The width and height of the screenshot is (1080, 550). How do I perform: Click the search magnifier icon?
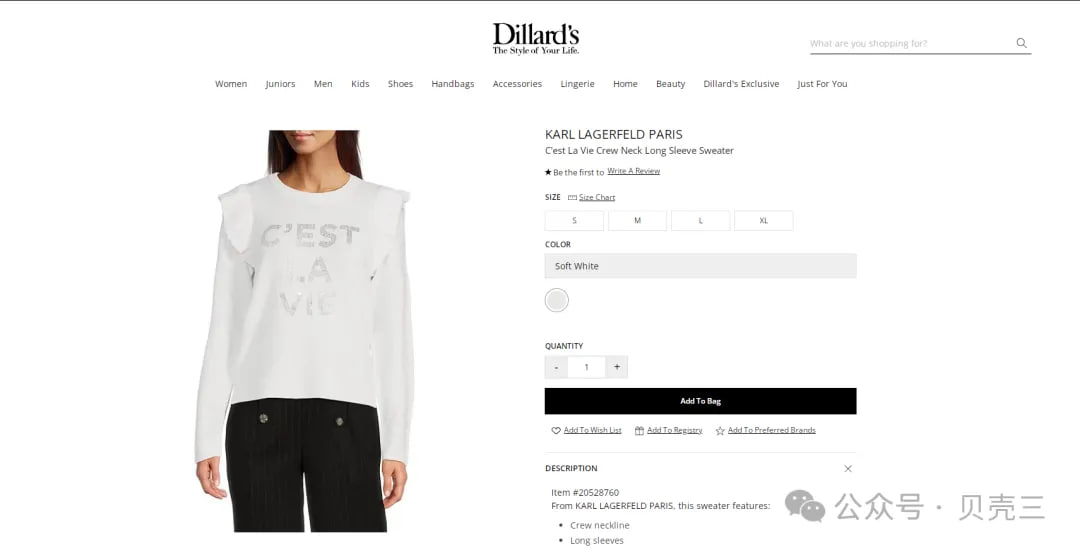(x=1021, y=43)
